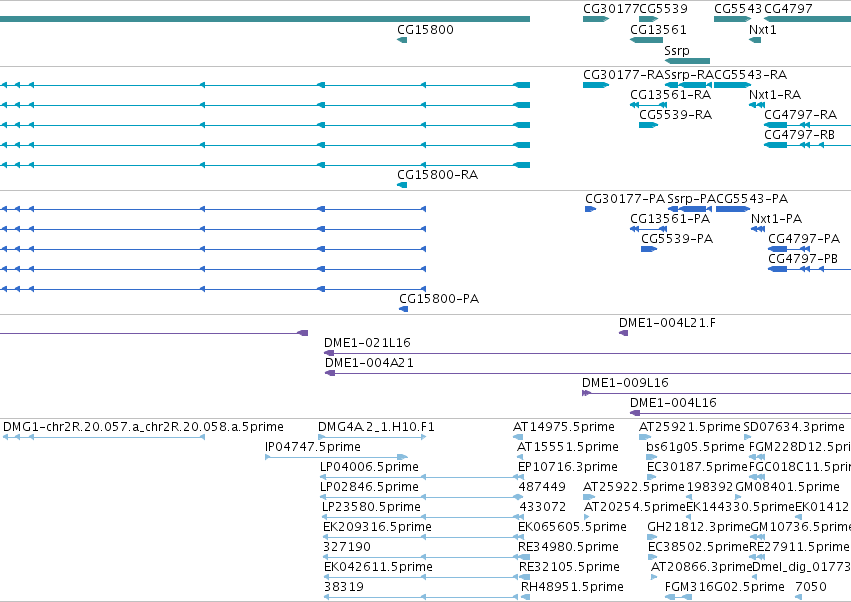Click the AT14975.5prime EST label

[x=563, y=427]
